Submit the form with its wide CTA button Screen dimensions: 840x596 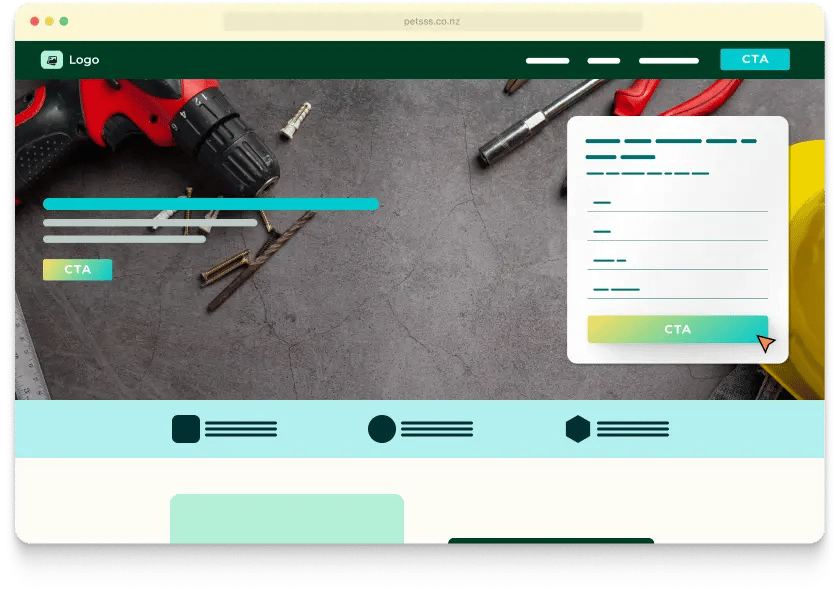pyautogui.click(x=677, y=329)
